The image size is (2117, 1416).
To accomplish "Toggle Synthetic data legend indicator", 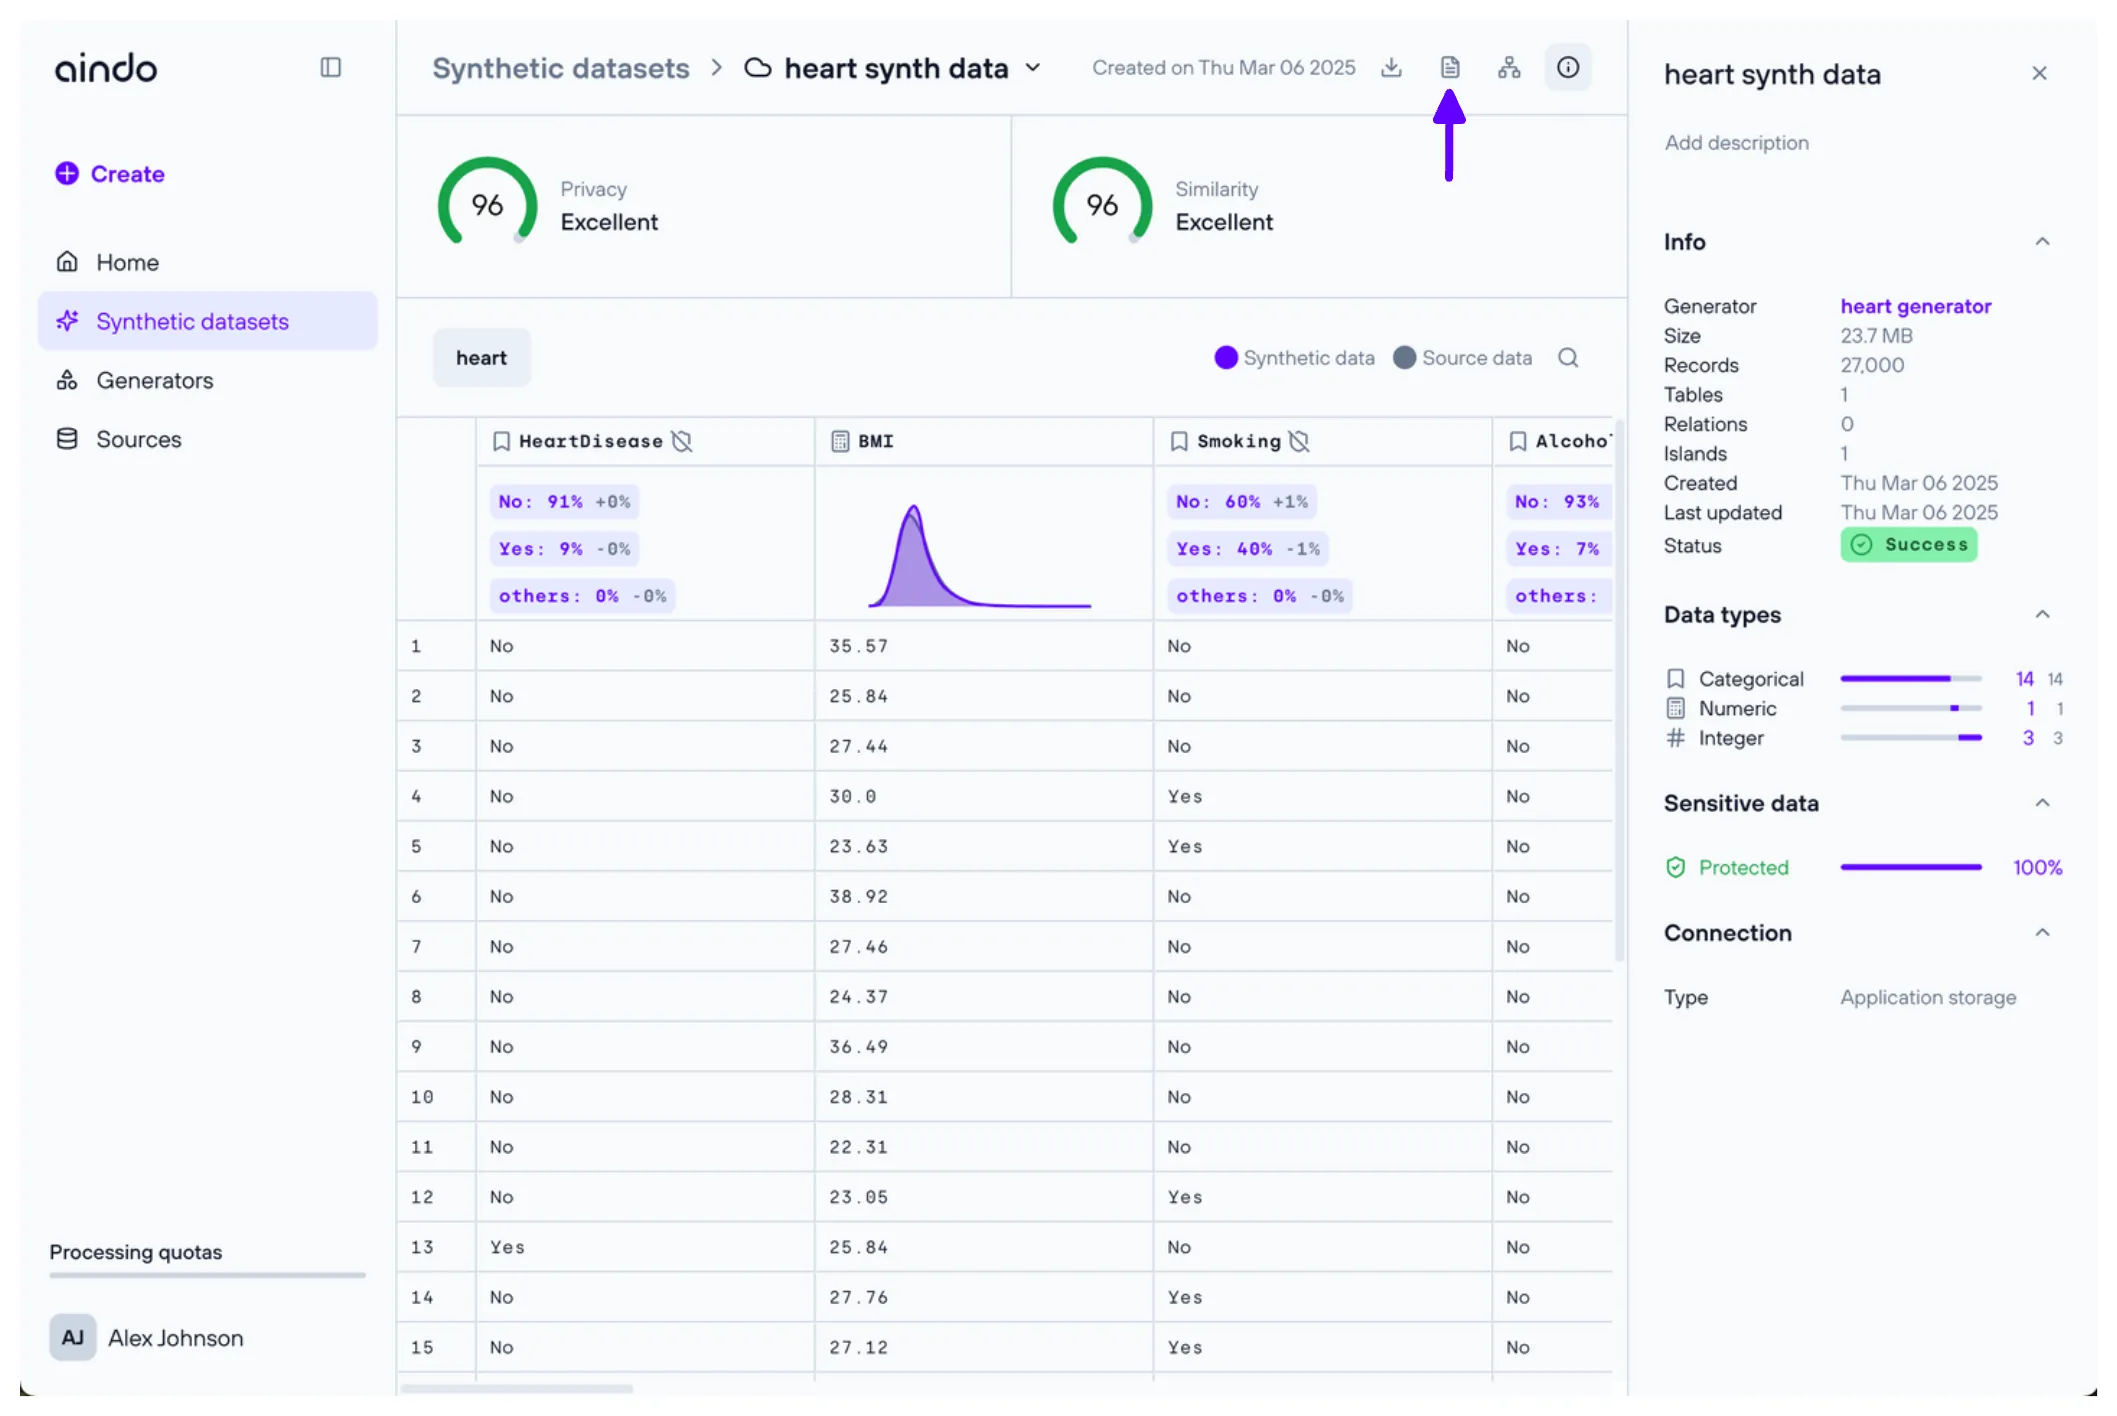I will (x=1226, y=358).
